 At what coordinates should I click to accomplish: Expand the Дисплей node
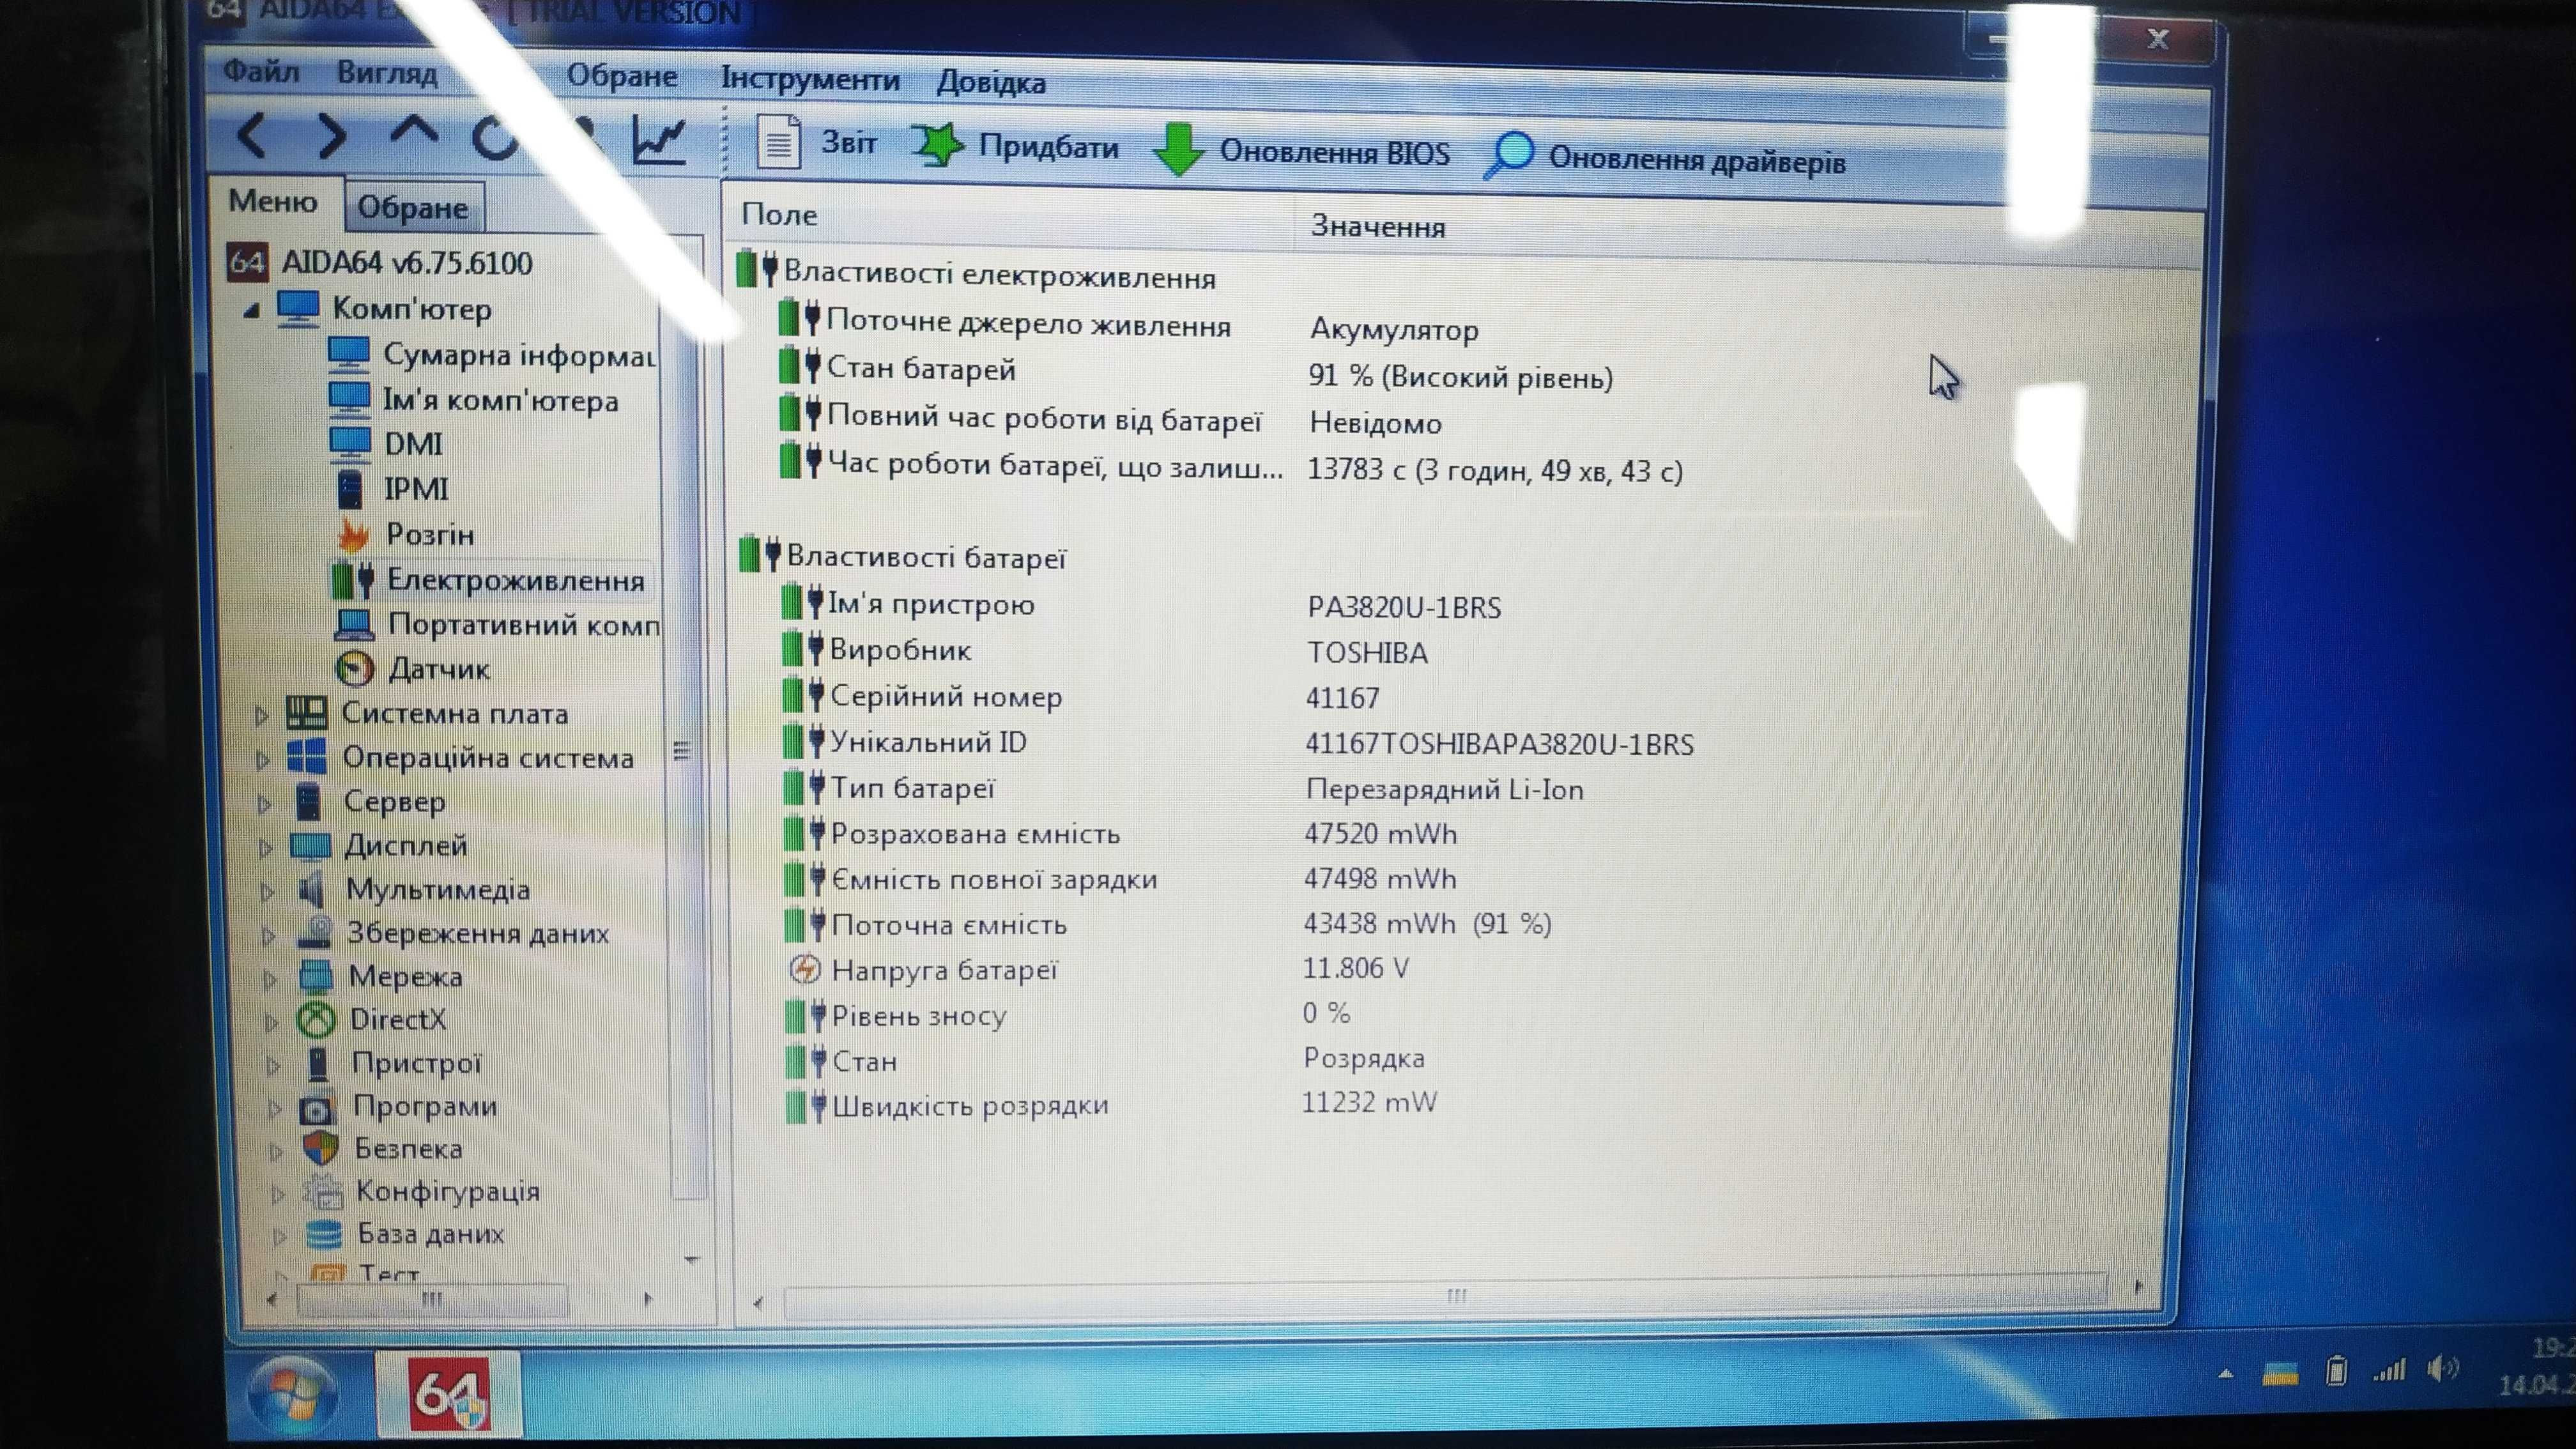coord(266,848)
